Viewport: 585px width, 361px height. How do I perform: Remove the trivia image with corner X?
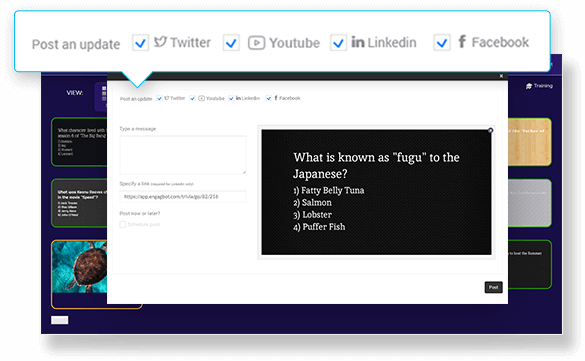coord(490,130)
